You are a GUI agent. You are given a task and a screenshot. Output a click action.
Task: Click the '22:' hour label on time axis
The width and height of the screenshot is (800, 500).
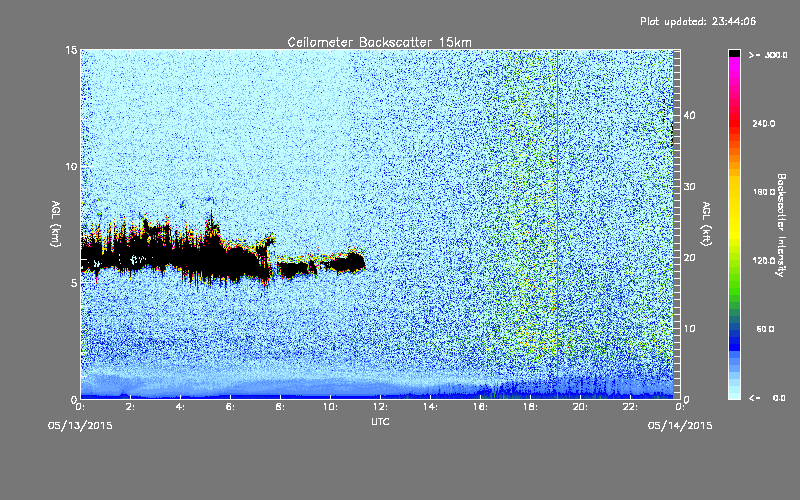pyautogui.click(x=630, y=407)
